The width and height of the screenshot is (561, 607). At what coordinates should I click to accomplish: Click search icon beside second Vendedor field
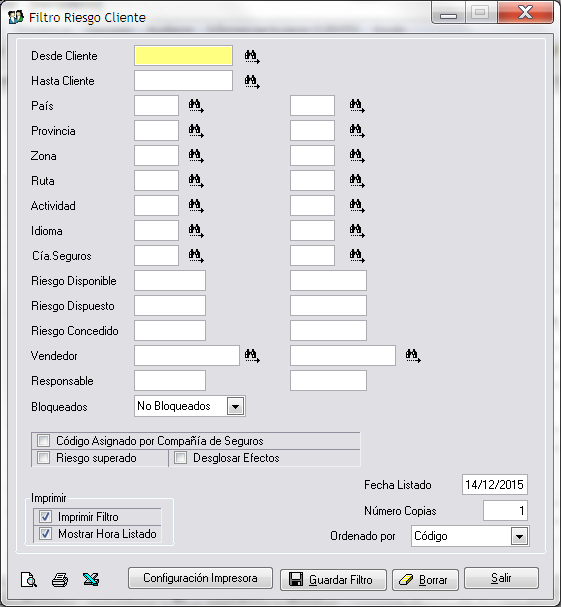coord(413,355)
